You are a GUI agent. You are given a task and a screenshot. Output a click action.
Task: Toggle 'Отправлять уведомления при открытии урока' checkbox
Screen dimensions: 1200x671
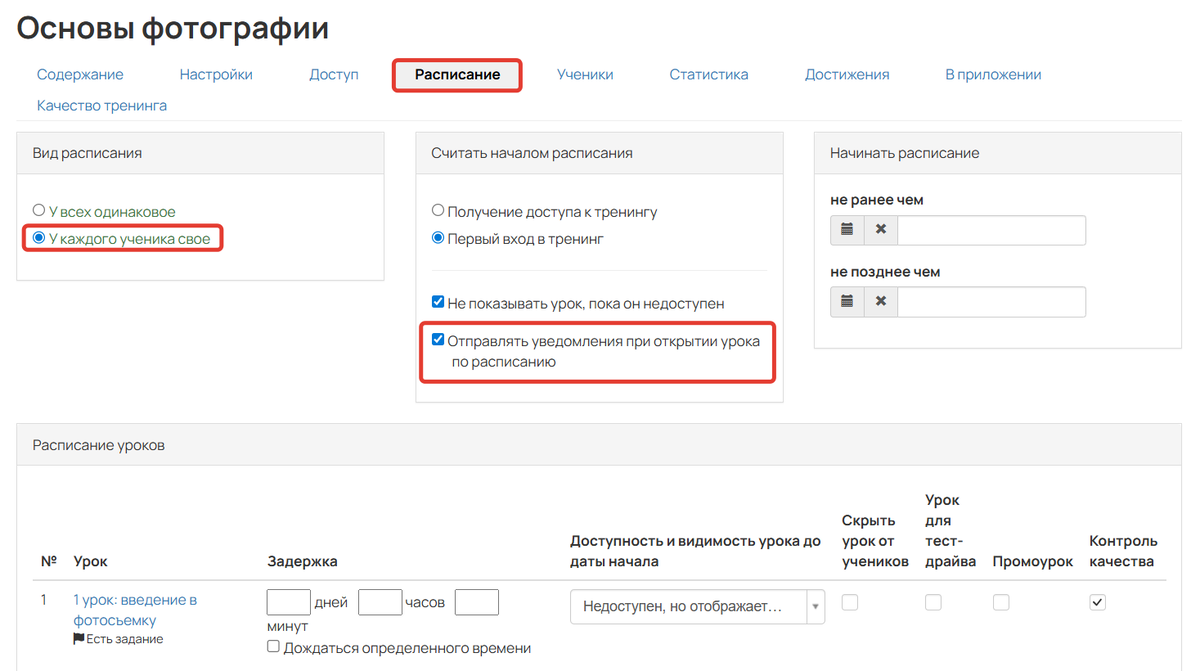click(438, 340)
